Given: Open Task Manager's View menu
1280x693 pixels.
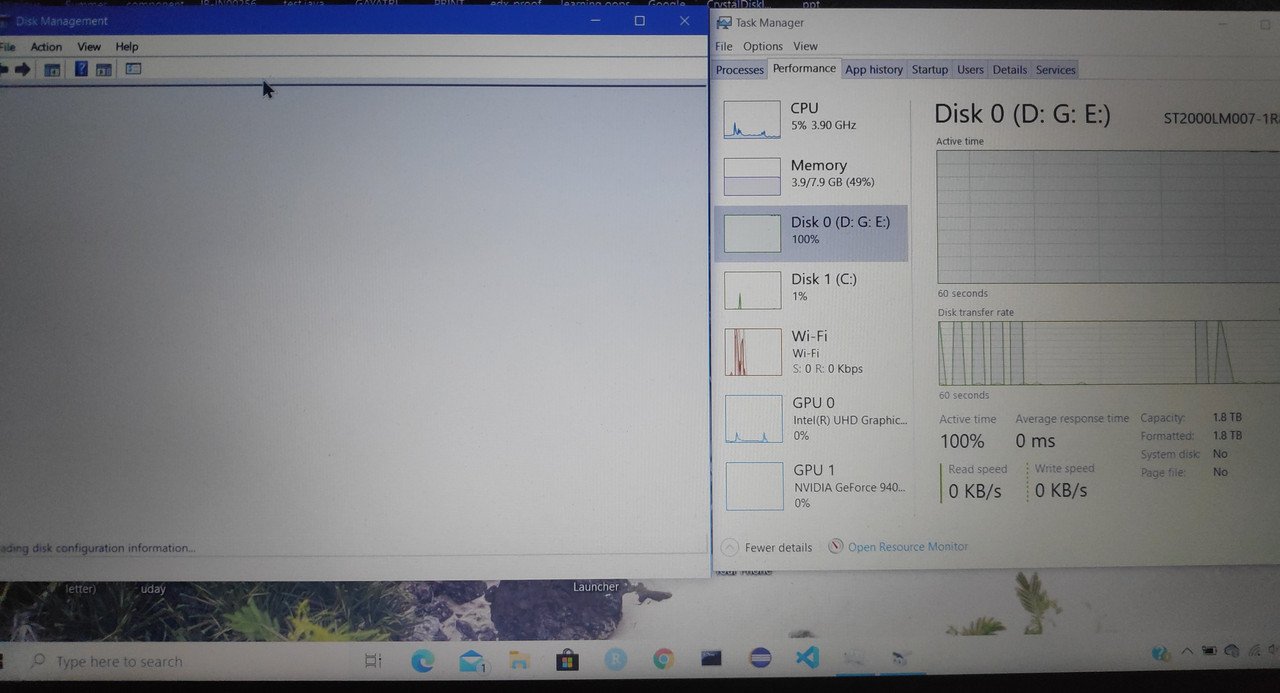Looking at the screenshot, I should (x=805, y=46).
